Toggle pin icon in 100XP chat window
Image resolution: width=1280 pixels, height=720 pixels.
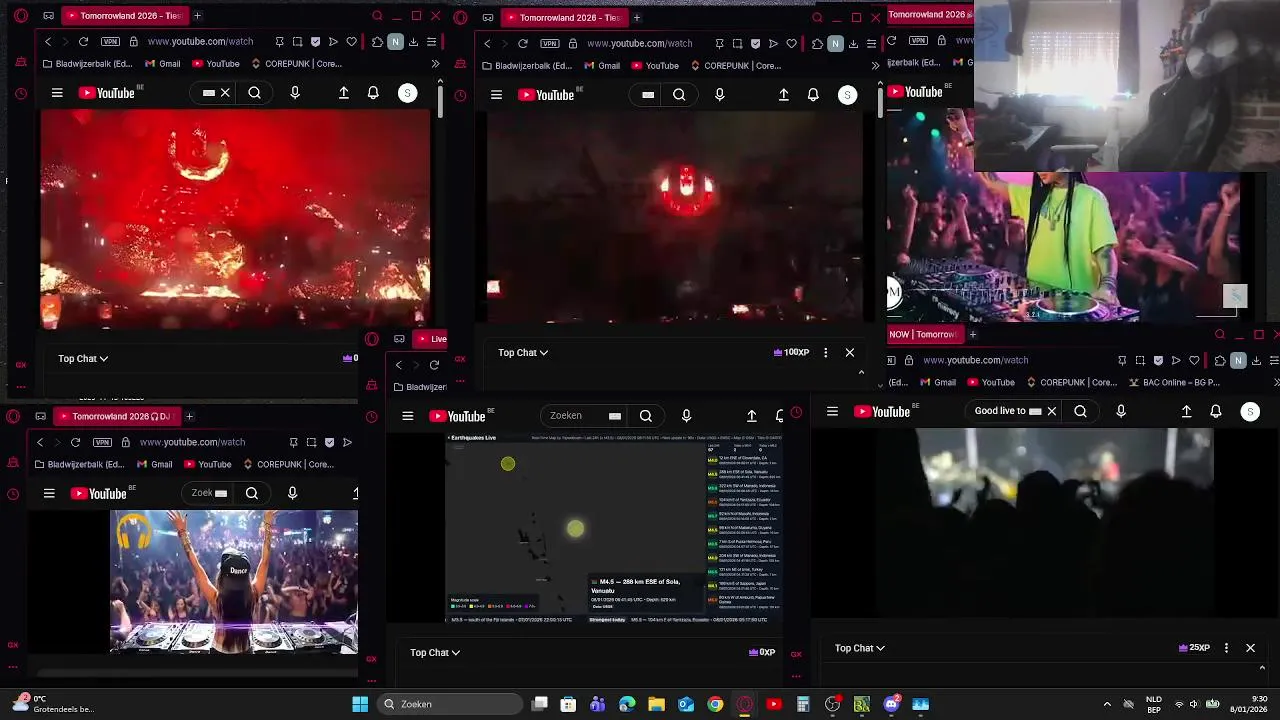(x=719, y=44)
